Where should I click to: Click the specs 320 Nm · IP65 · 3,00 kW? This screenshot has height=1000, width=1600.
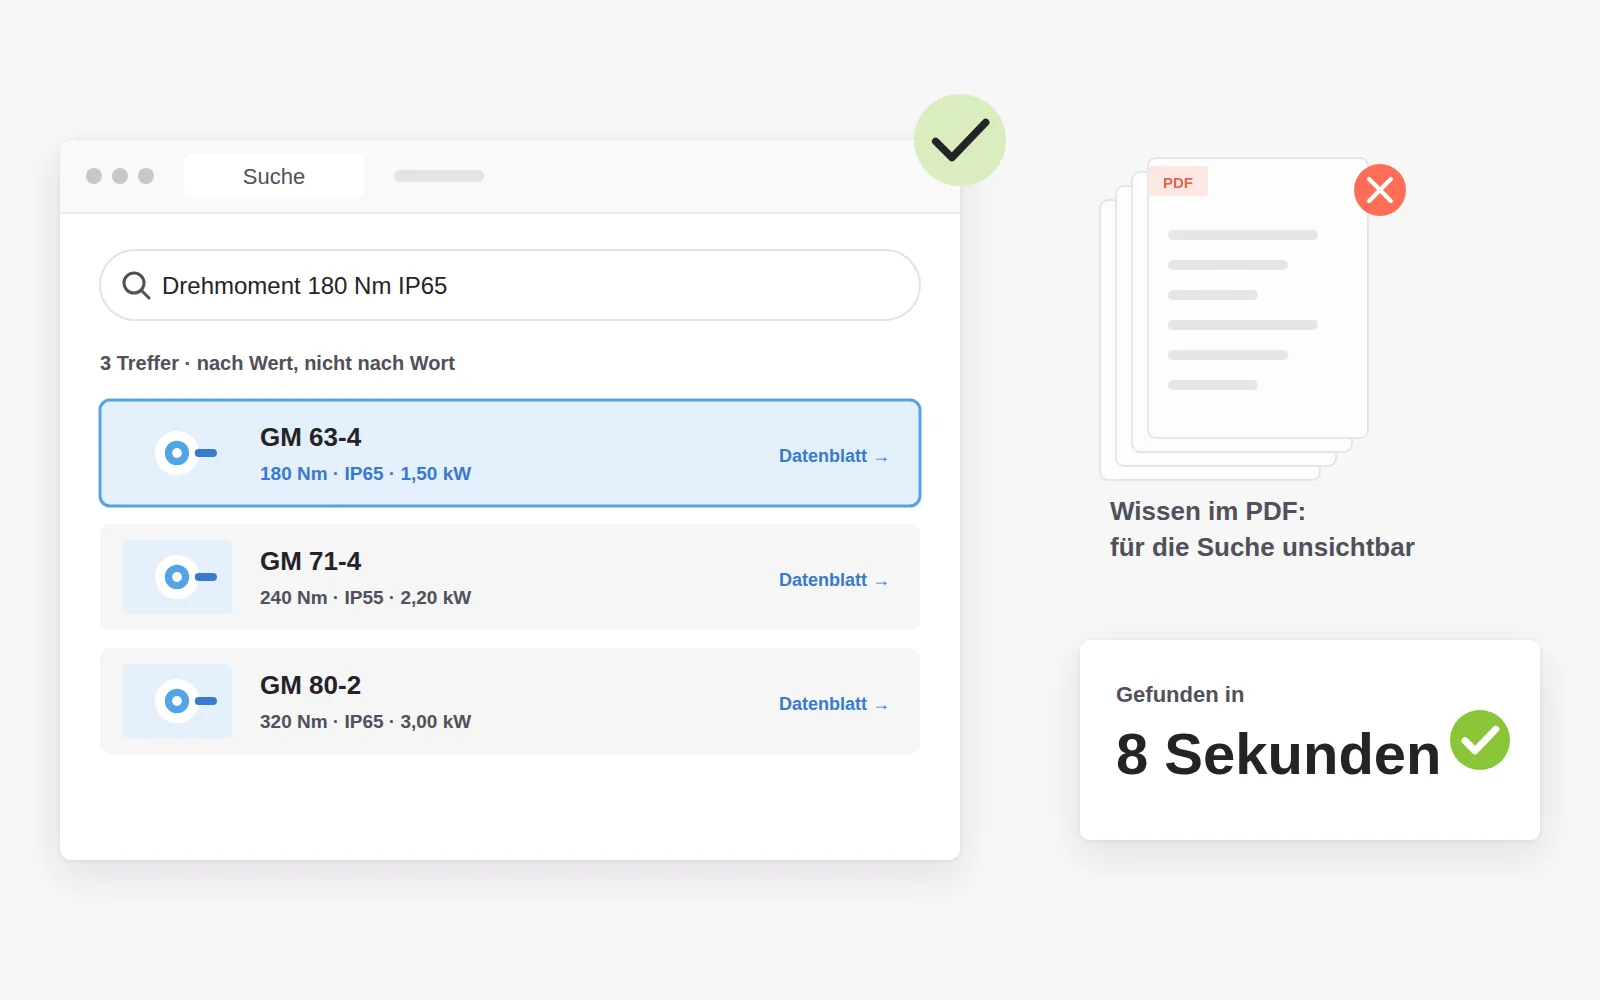(365, 722)
